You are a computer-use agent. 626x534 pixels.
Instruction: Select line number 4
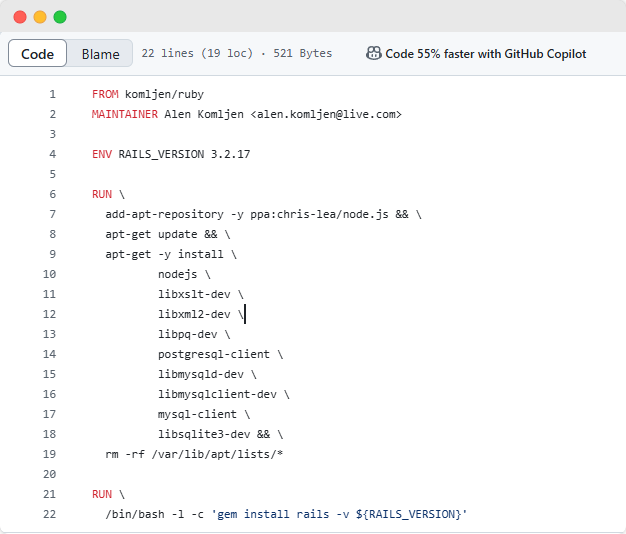click(53, 154)
